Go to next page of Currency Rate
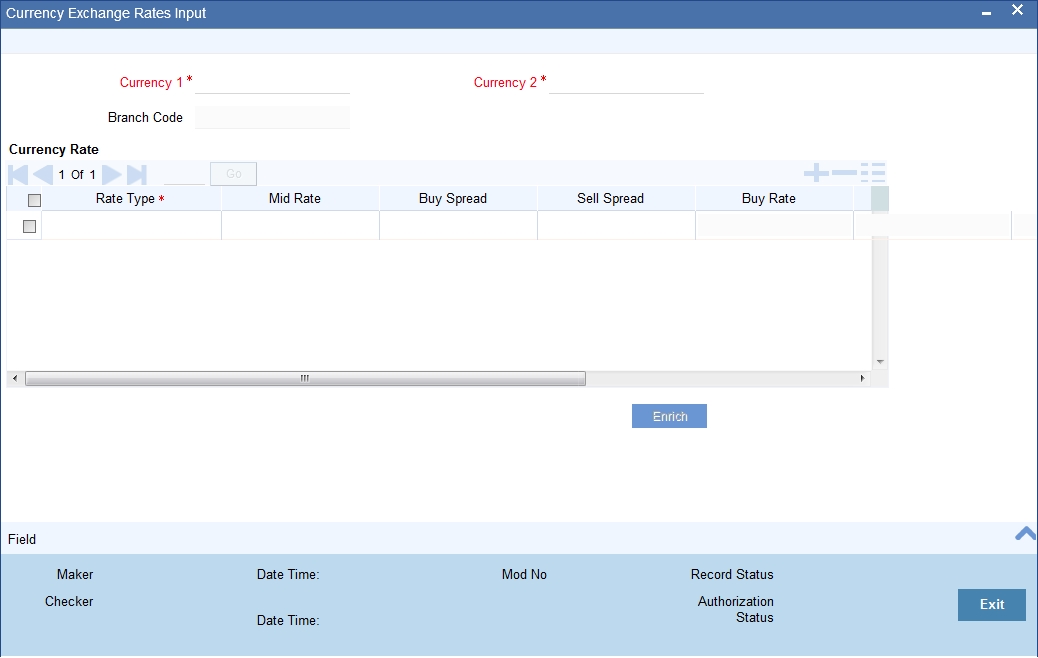Image resolution: width=1038 pixels, height=658 pixels. [x=111, y=175]
